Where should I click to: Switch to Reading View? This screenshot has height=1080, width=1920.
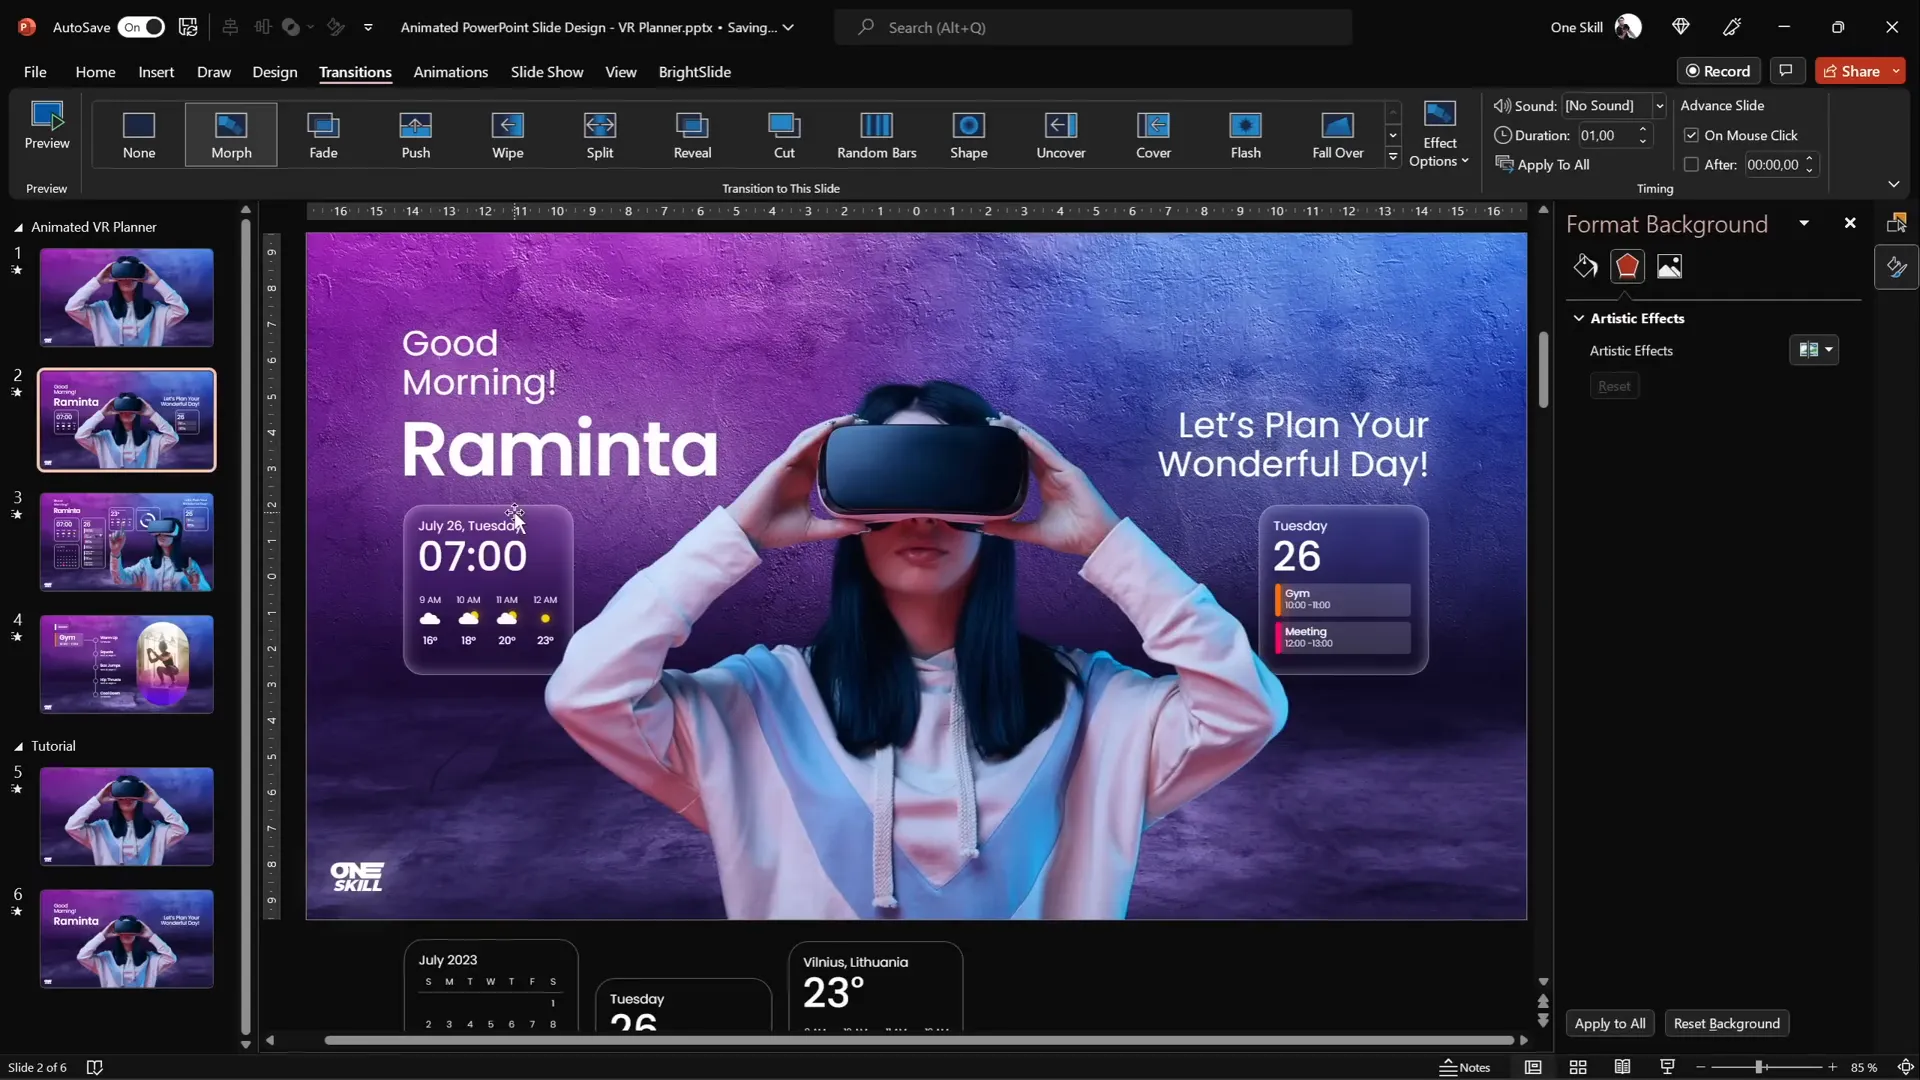1622,1067
